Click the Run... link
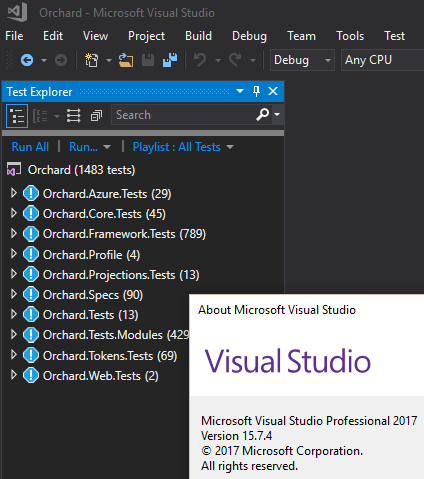This screenshot has height=479, width=424. [83, 147]
